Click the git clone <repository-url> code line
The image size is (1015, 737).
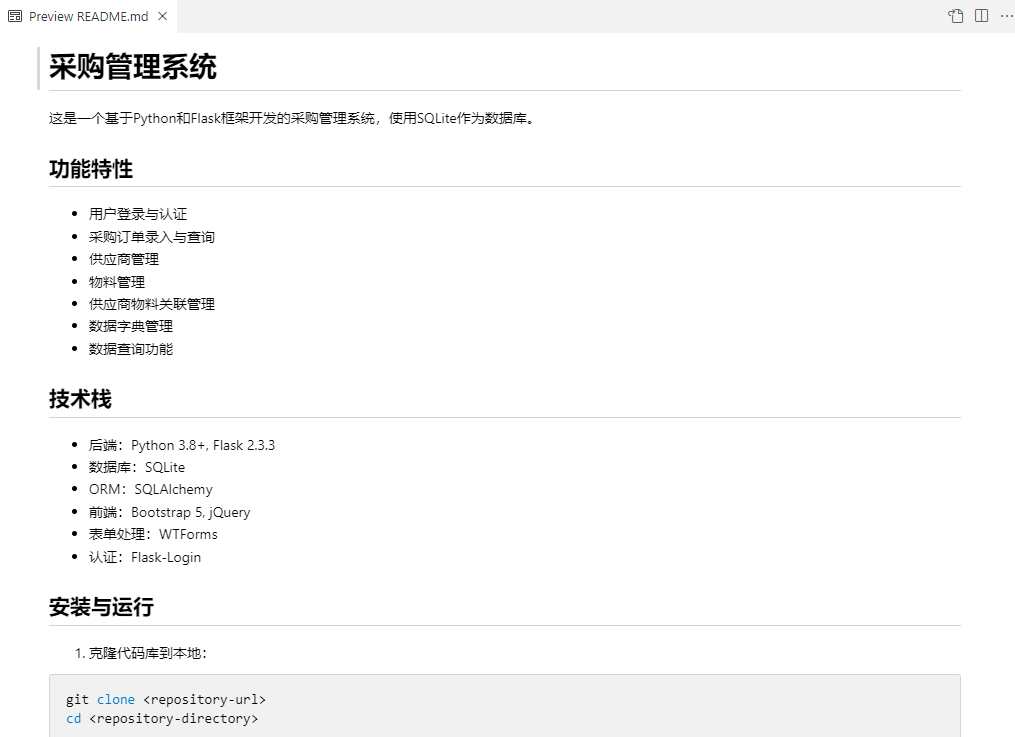coord(166,699)
